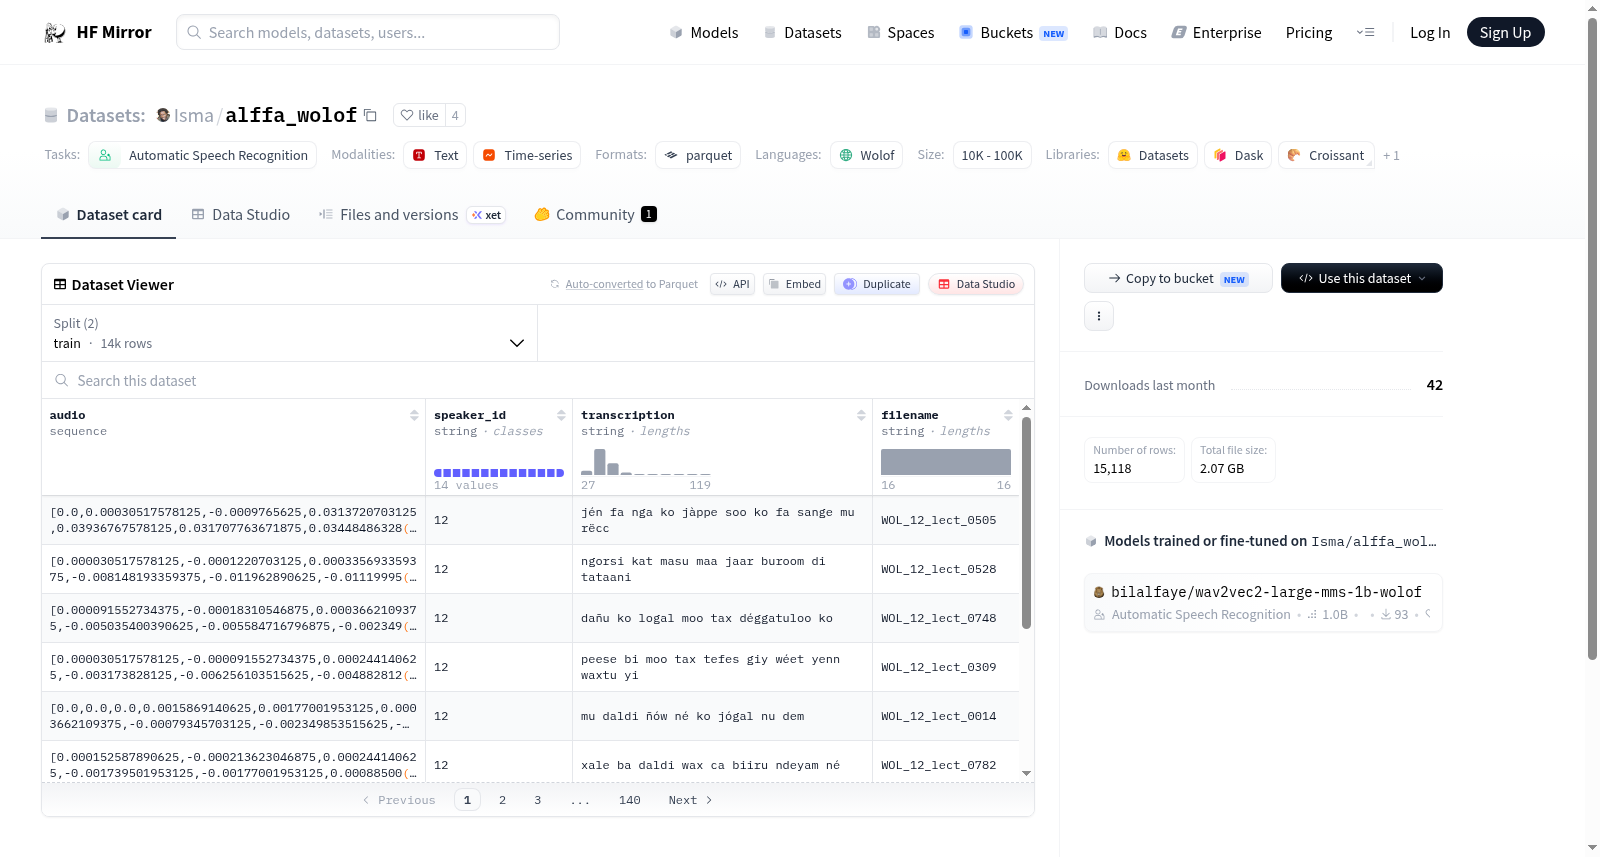Viewport: 1600px width, 857px height.
Task: Visit the Pricing page
Action: [1309, 33]
